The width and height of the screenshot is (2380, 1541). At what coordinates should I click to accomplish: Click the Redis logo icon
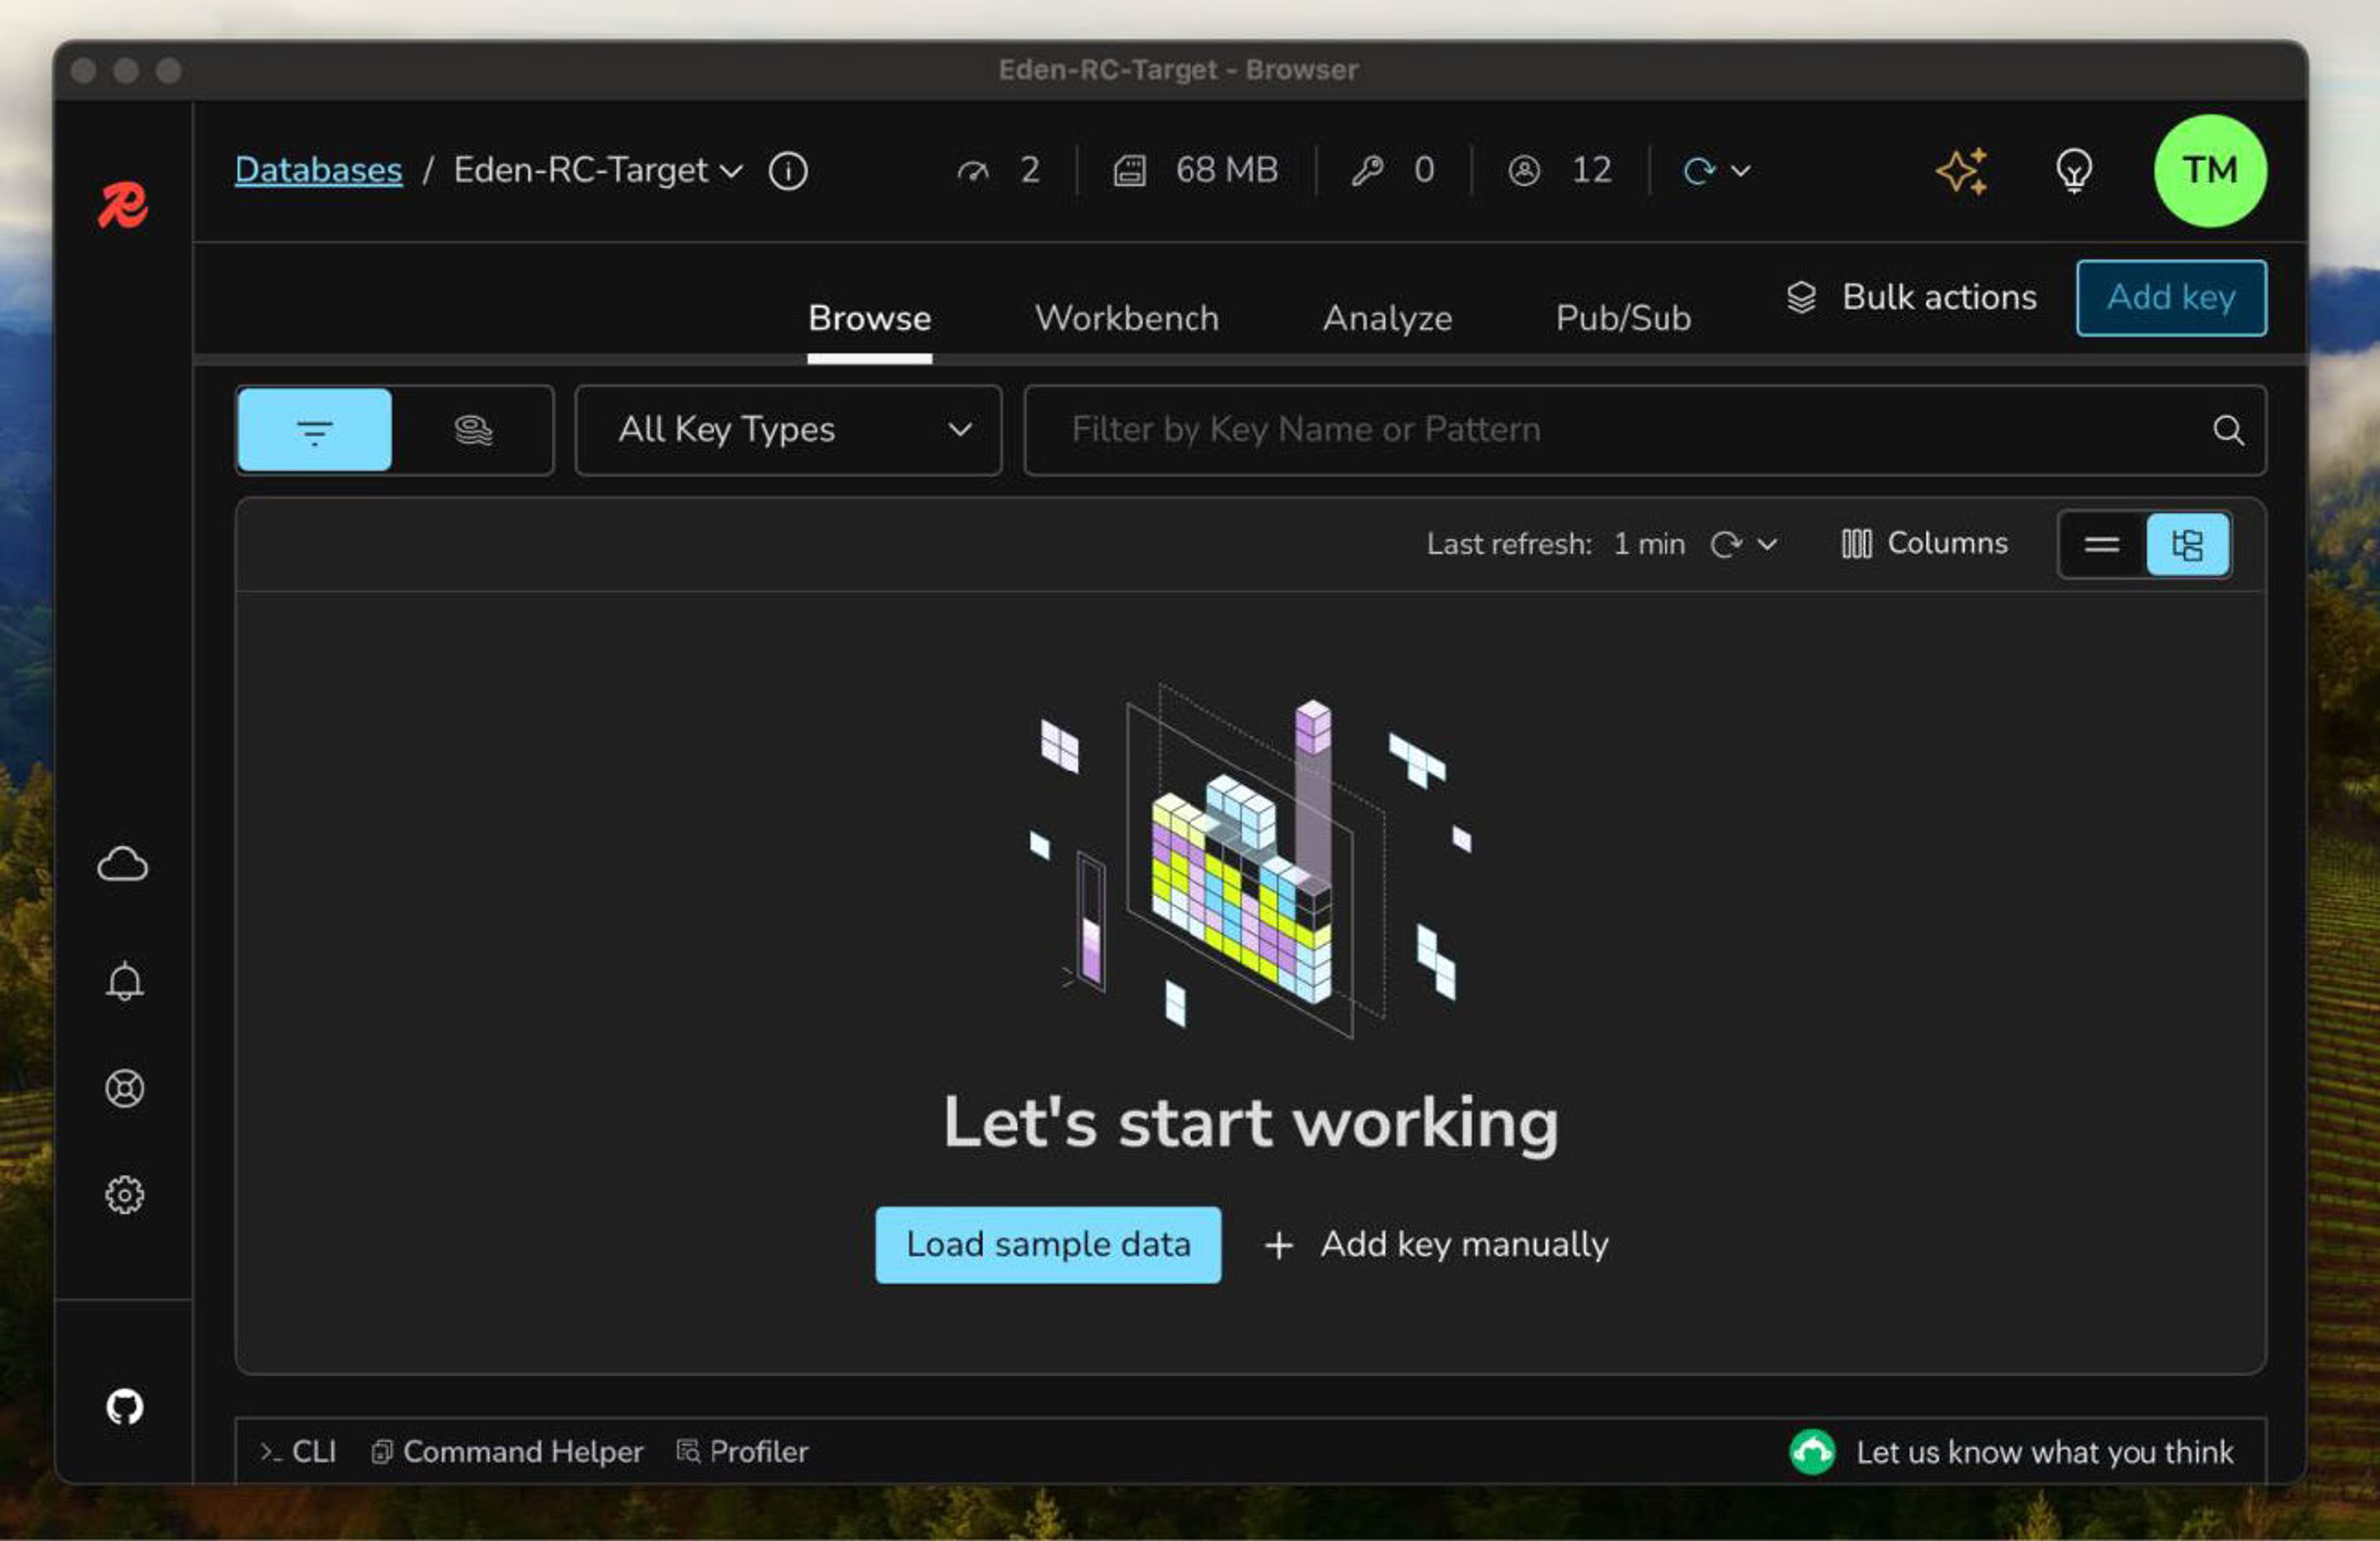pos(122,205)
